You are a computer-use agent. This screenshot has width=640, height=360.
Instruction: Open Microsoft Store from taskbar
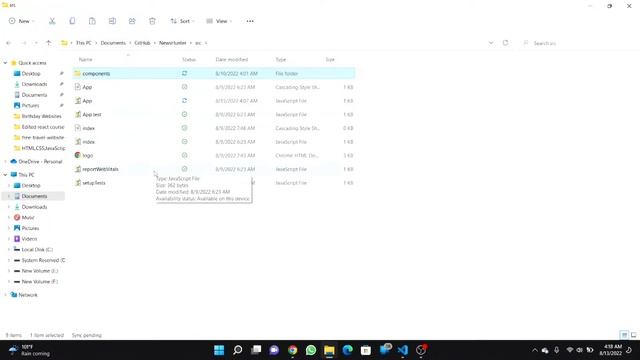pyautogui.click(x=366, y=350)
